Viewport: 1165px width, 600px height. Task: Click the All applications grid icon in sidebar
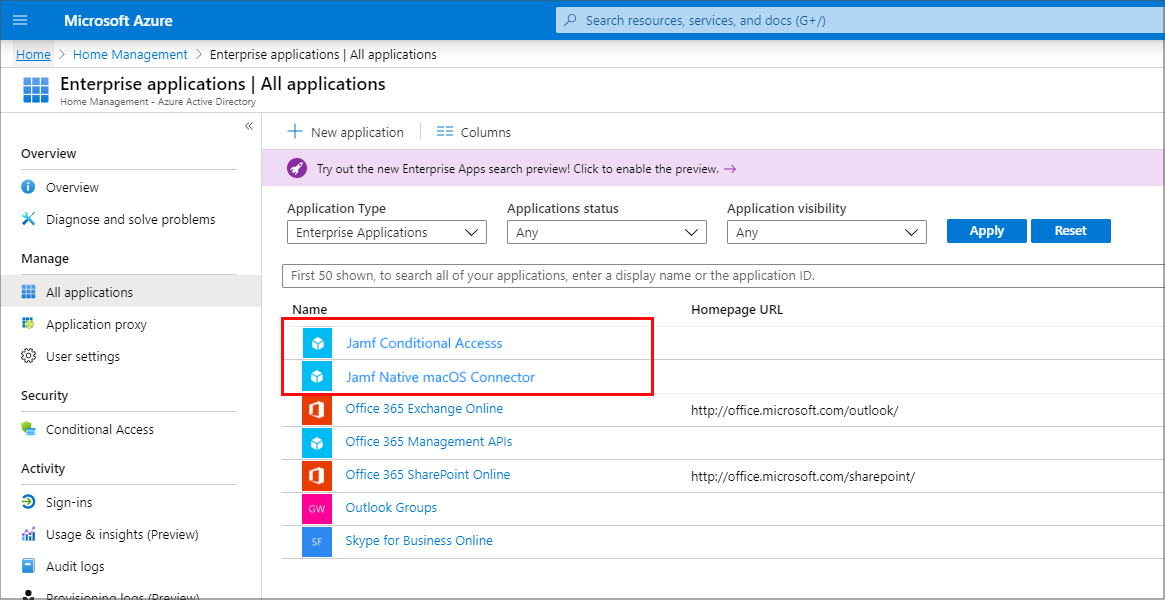pos(28,292)
